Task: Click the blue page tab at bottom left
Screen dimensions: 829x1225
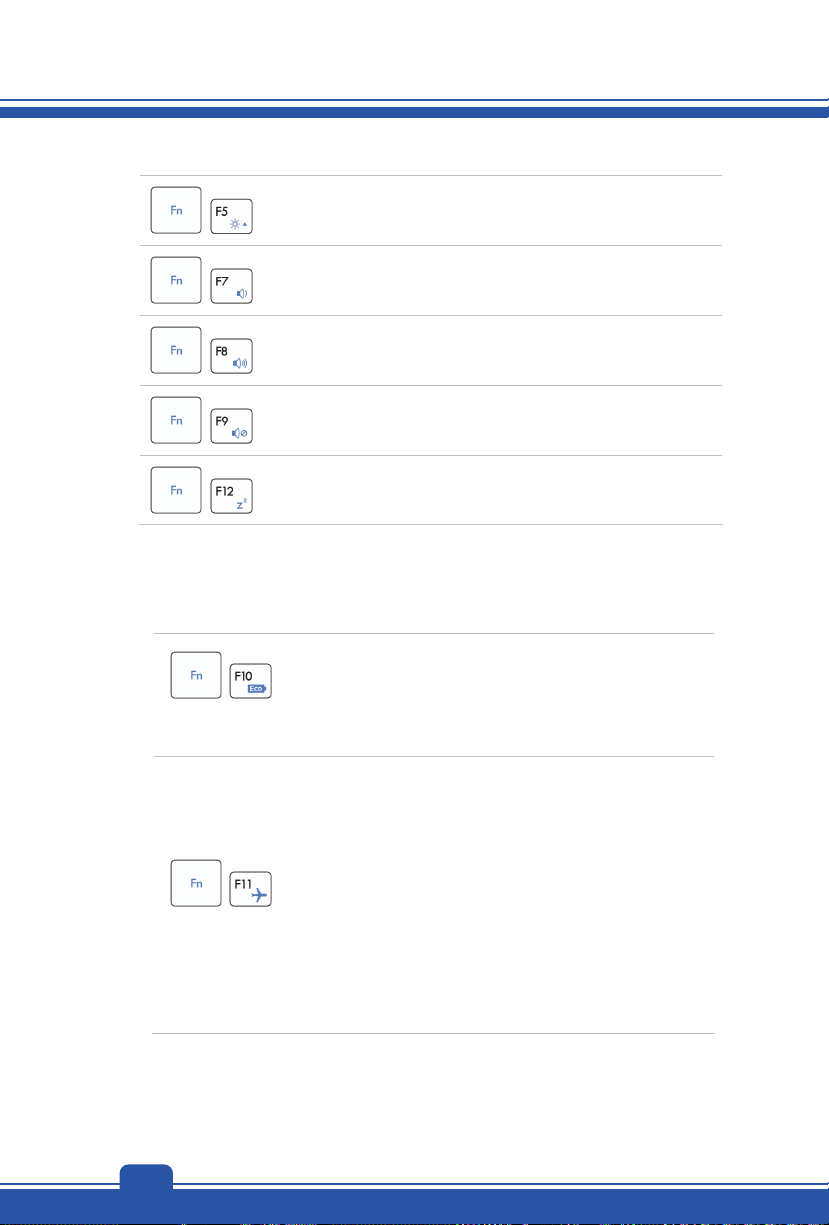Action: click(146, 1177)
